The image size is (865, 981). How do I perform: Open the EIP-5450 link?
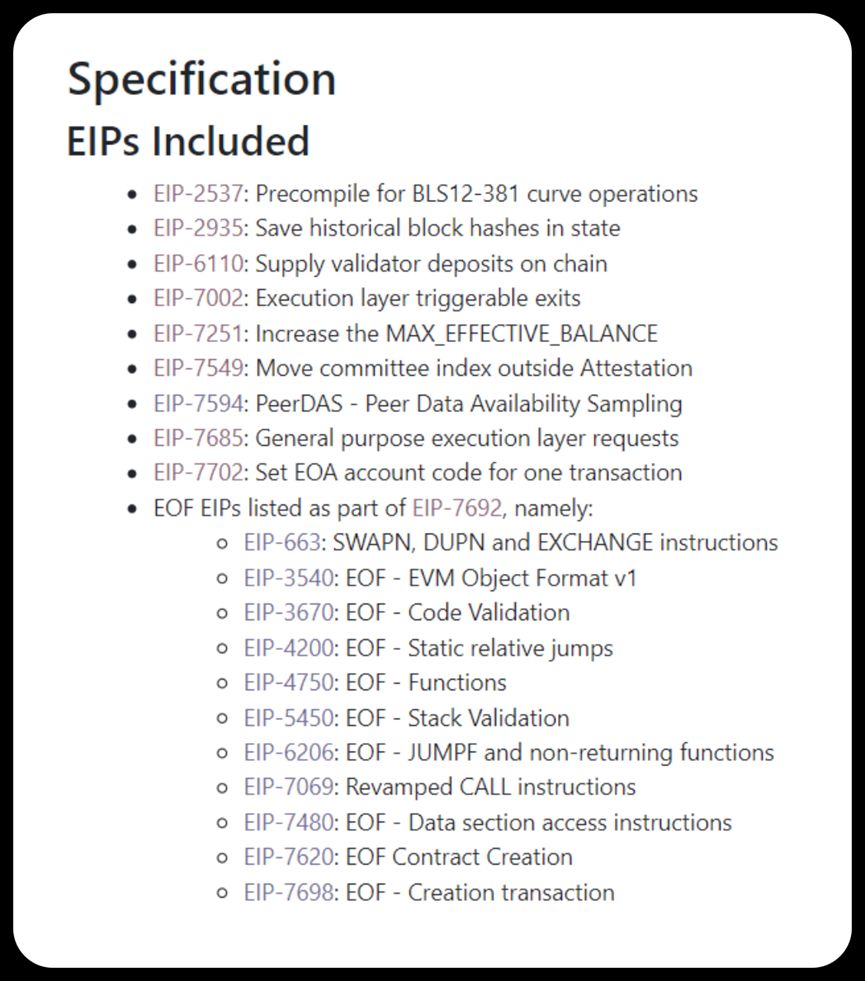click(288, 718)
